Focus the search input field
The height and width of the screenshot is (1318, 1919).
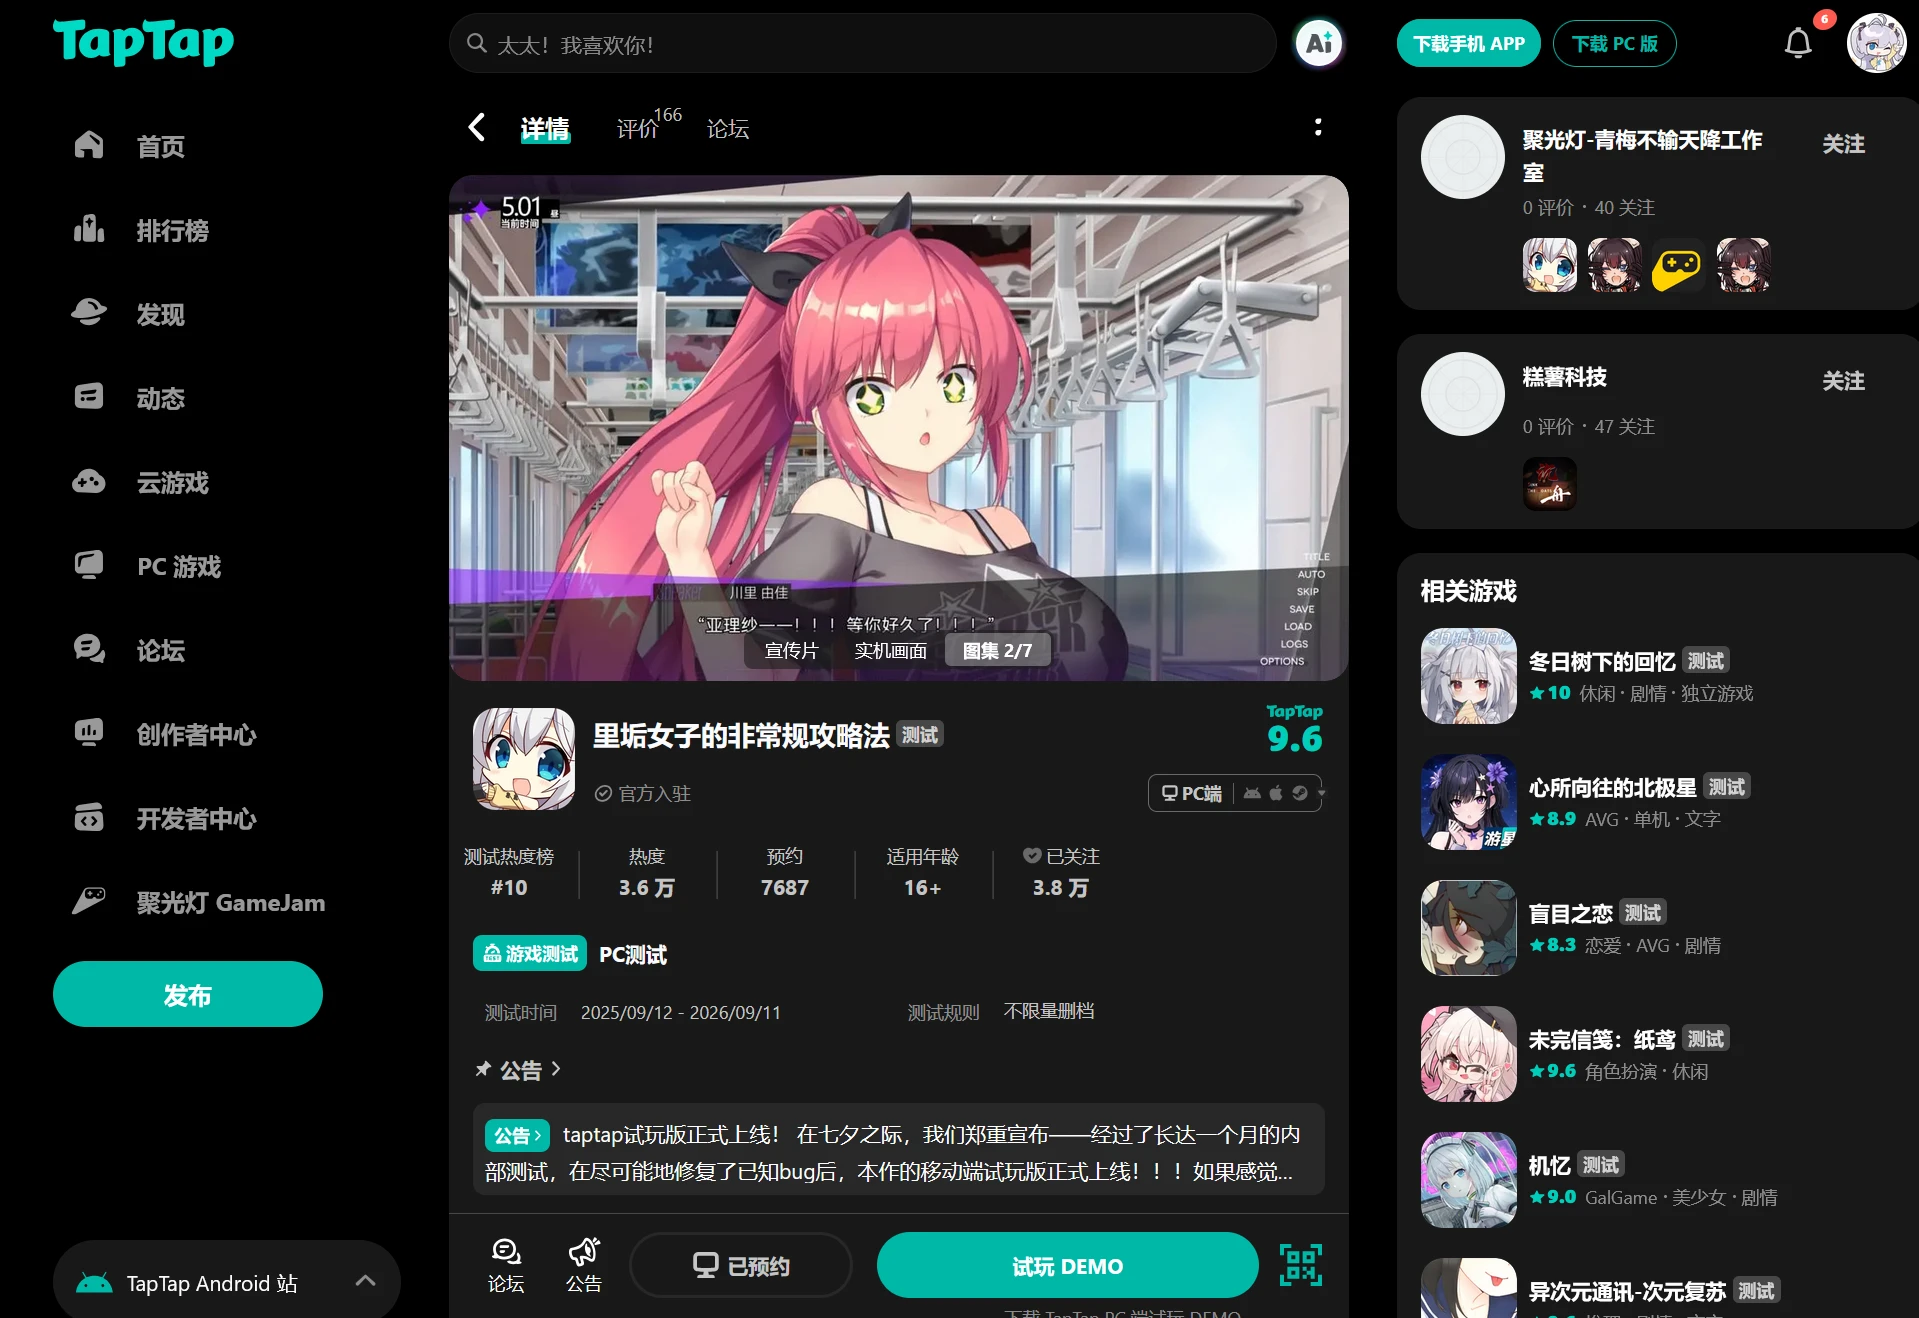[x=862, y=44]
